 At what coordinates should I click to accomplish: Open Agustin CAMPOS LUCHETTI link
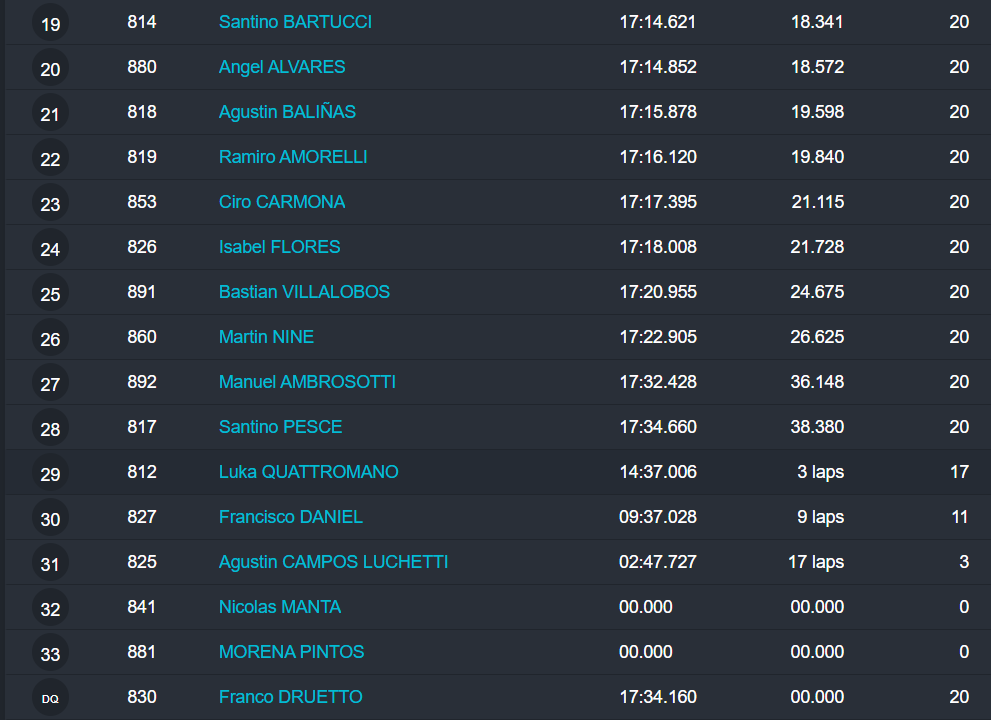pos(333,562)
